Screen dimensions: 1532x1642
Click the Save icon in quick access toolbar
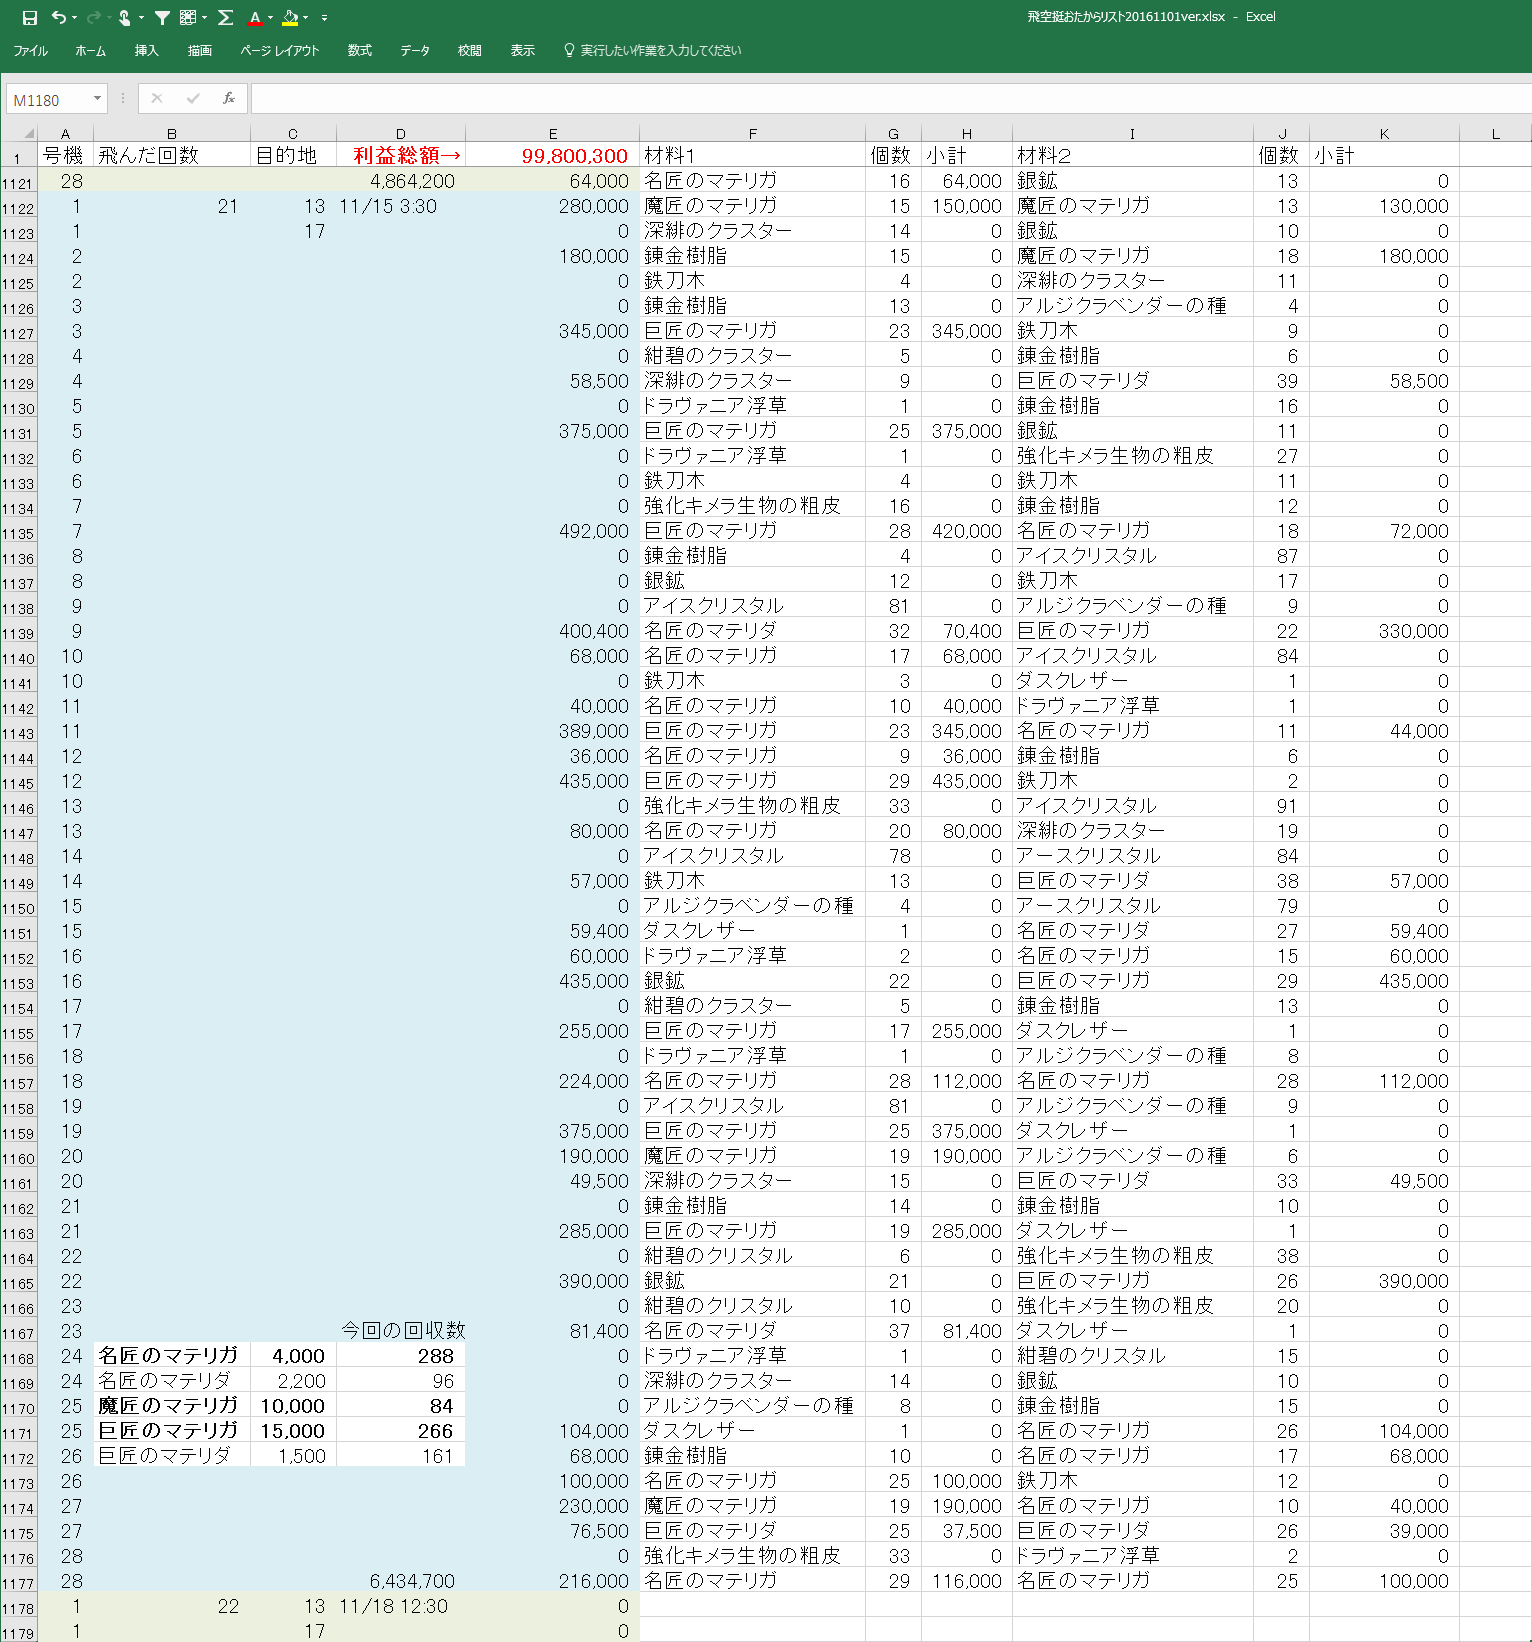click(29, 17)
